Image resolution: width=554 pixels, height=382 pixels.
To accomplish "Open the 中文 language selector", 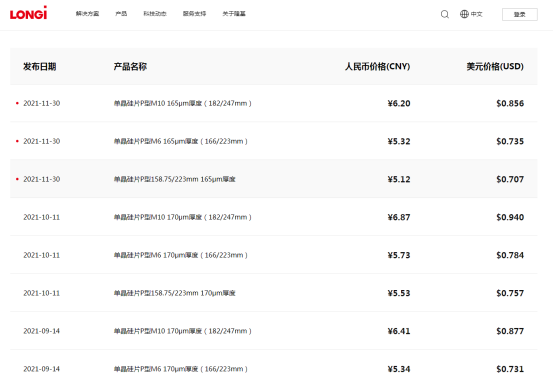I will (476, 14).
